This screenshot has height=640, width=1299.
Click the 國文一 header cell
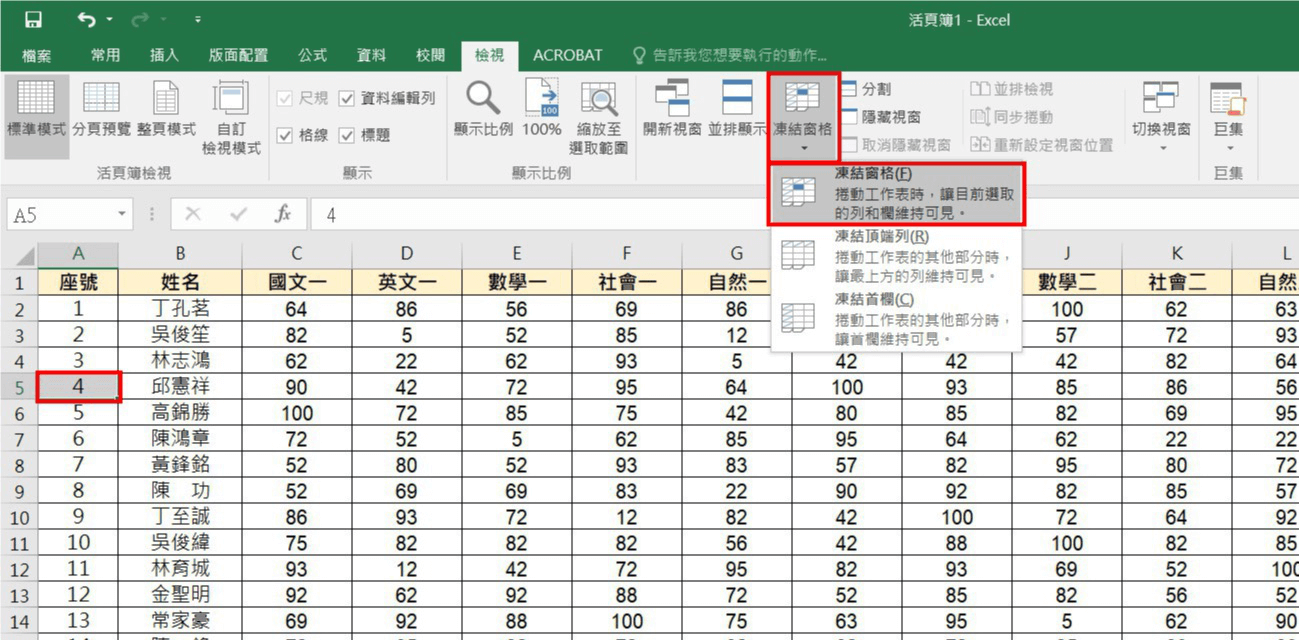[x=296, y=282]
